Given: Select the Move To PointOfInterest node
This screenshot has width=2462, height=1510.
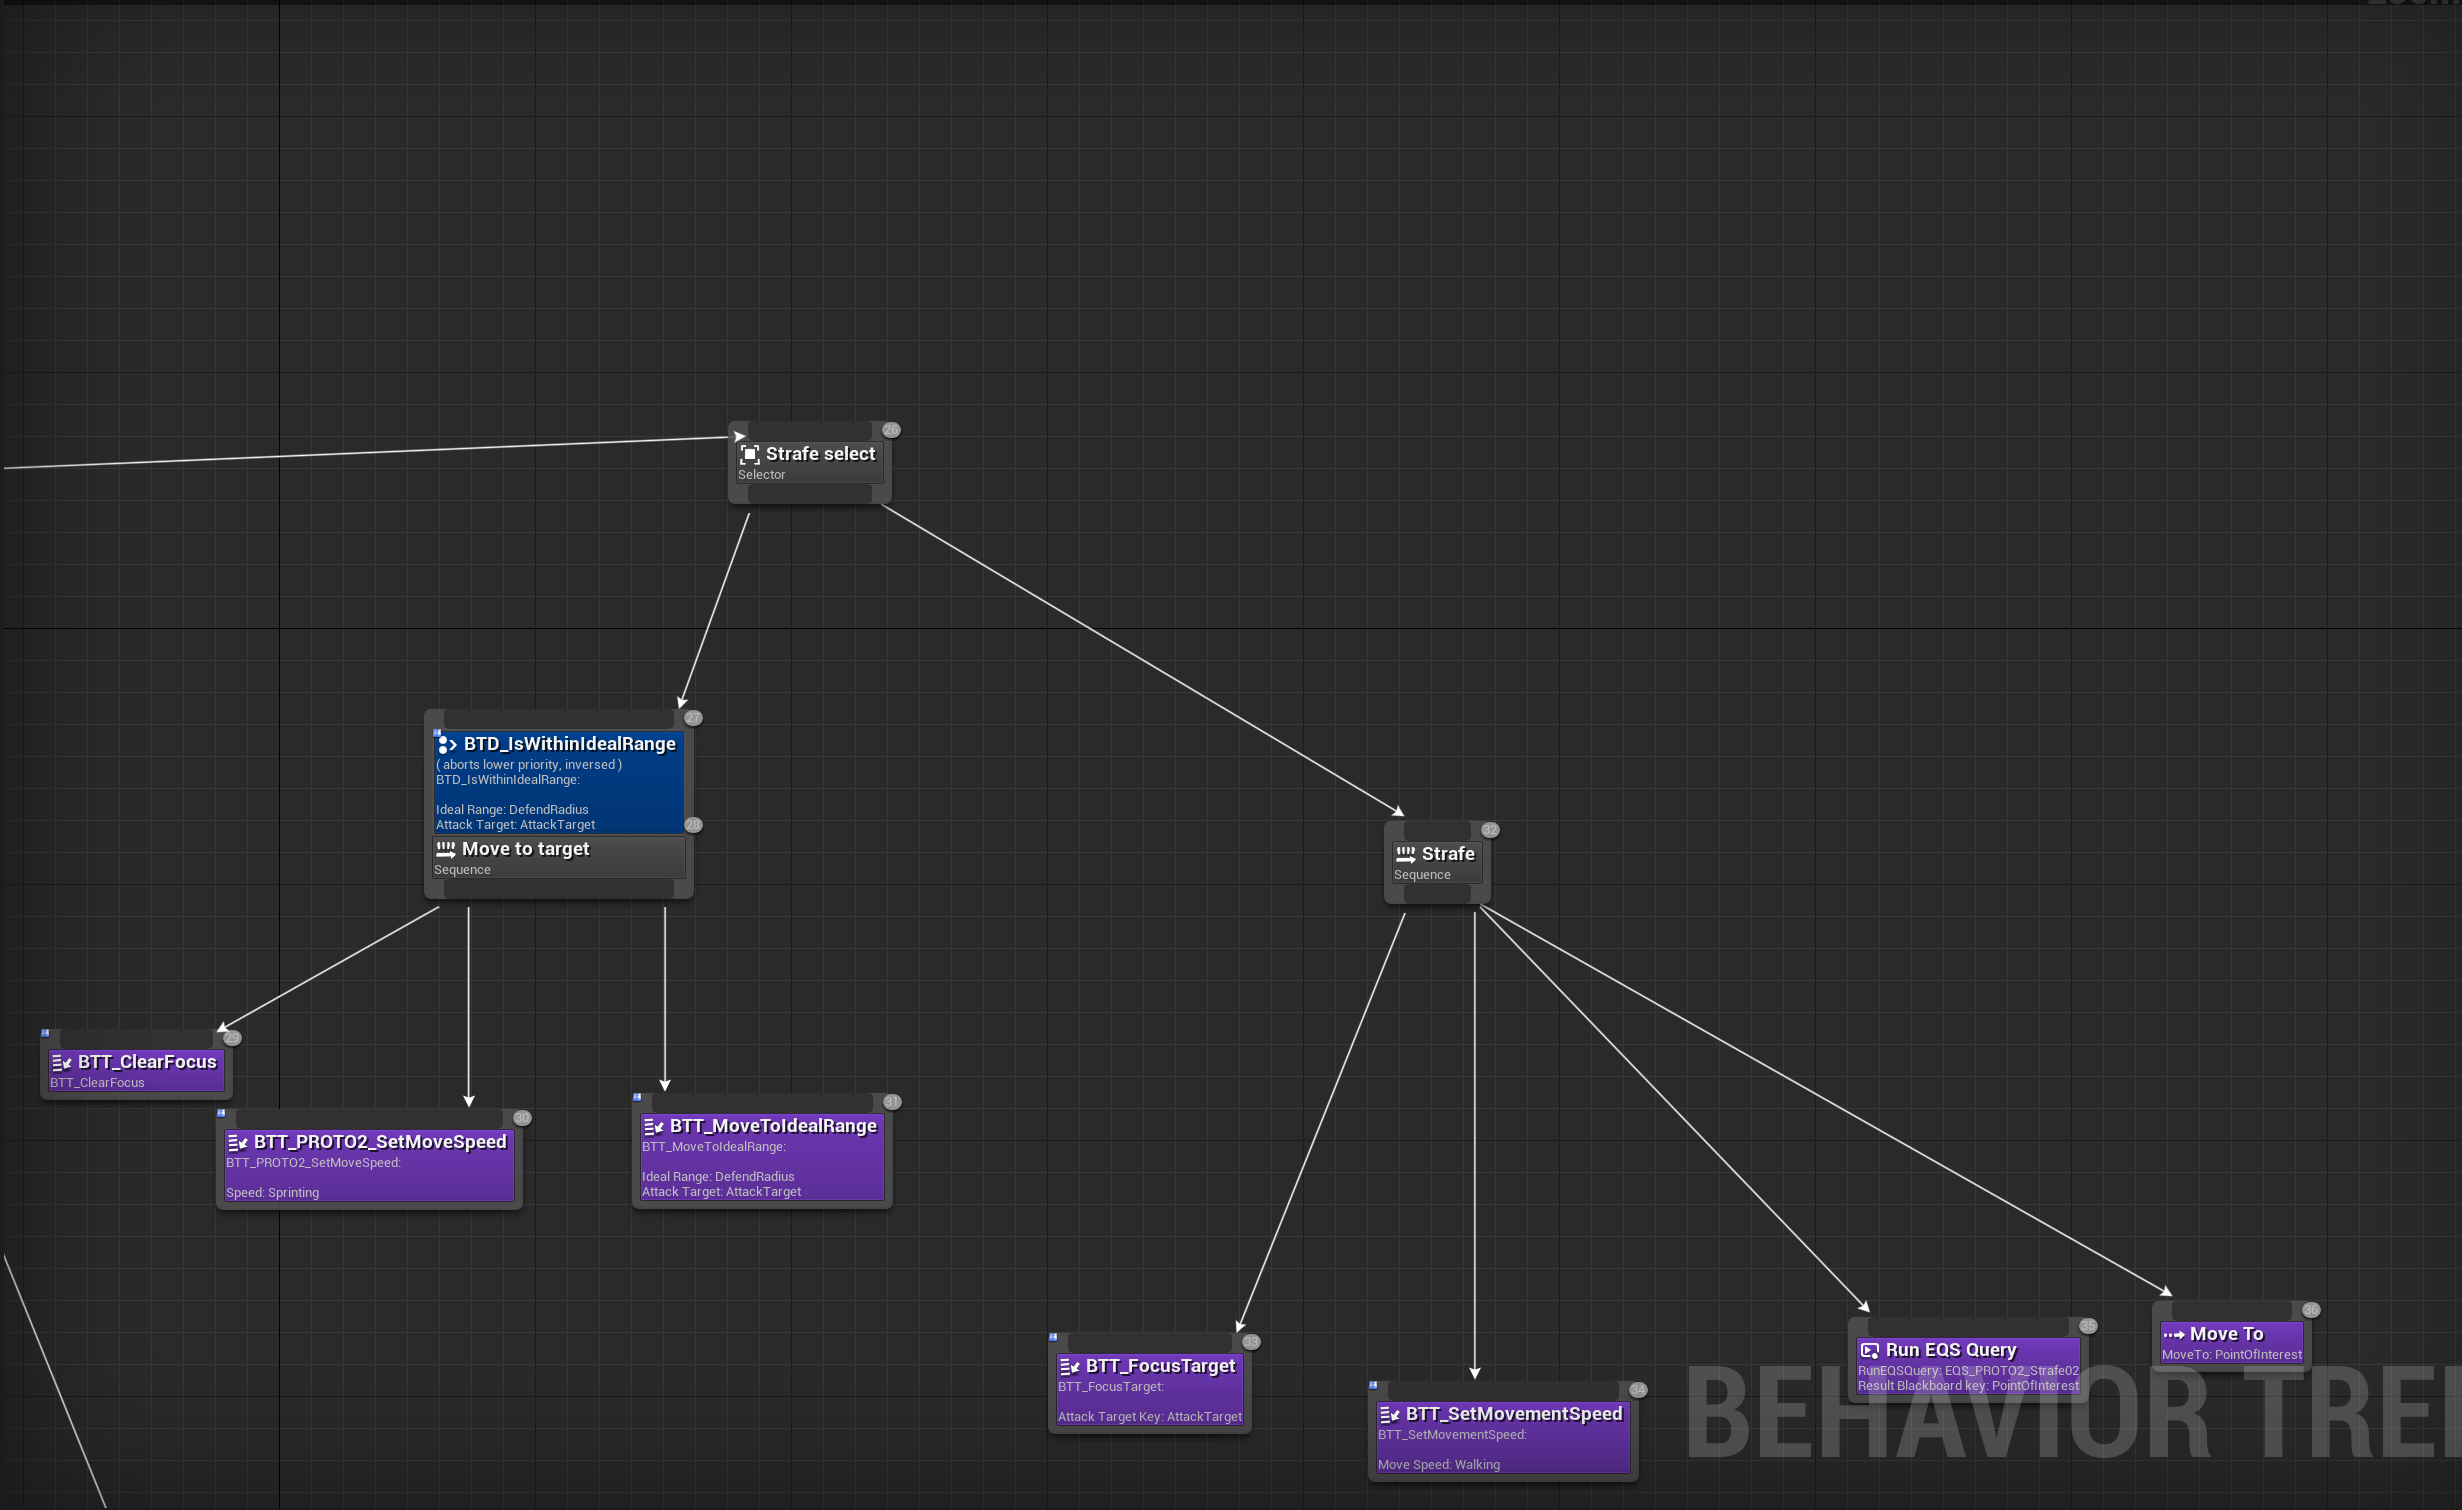Looking at the screenshot, I should tap(2231, 1344).
